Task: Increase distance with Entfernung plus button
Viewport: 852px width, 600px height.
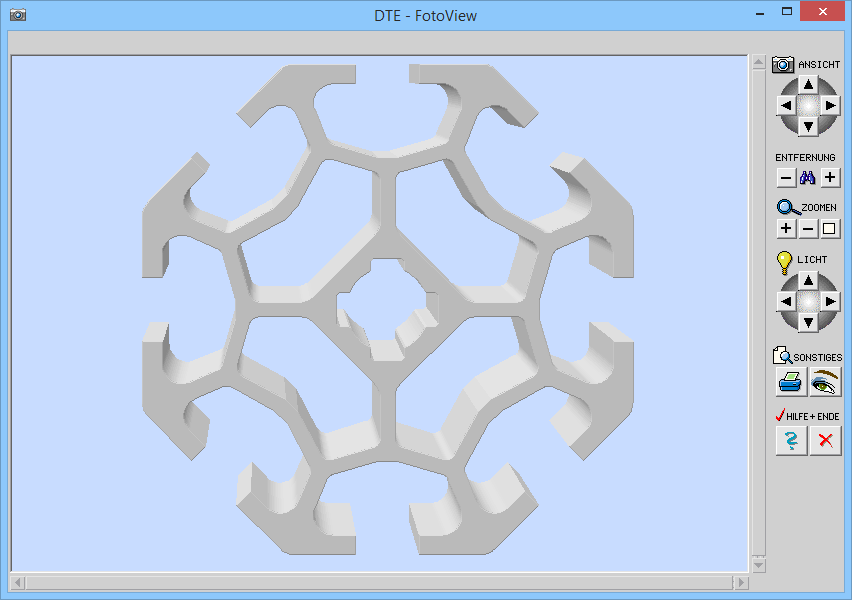Action: point(830,178)
